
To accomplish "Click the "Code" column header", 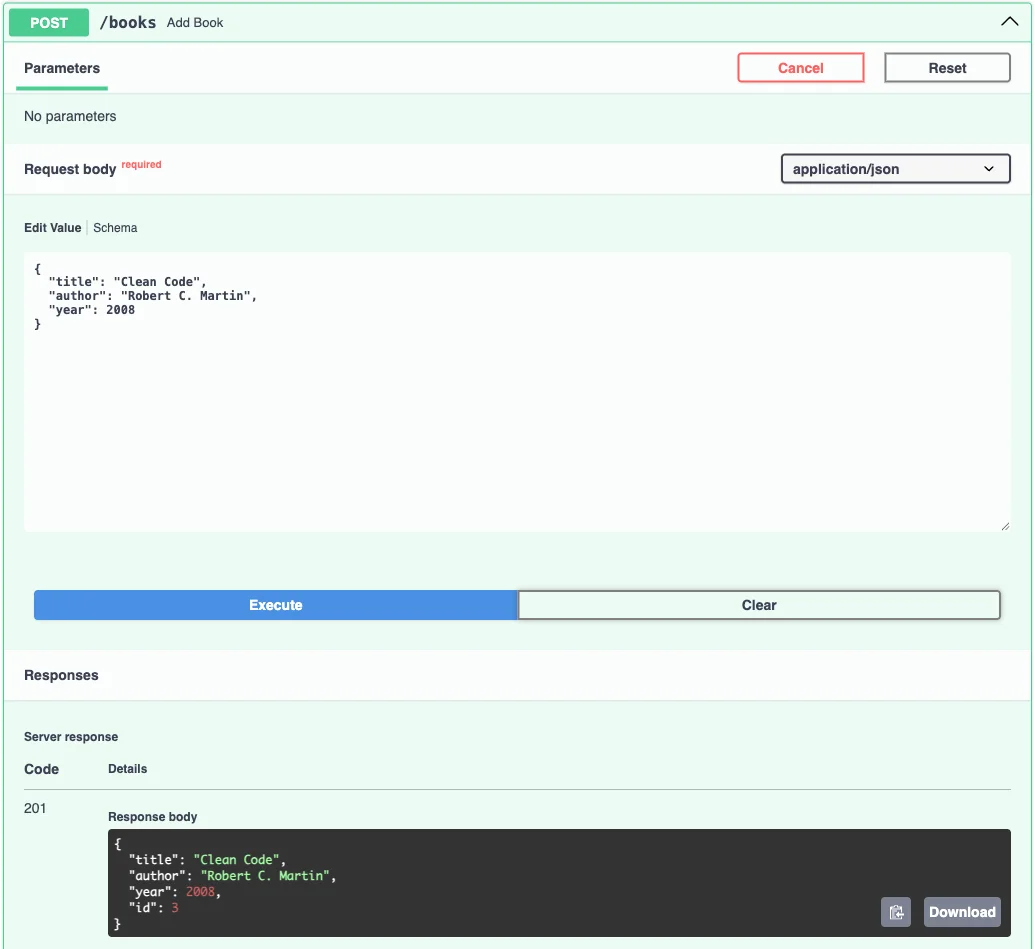I will pos(42,769).
